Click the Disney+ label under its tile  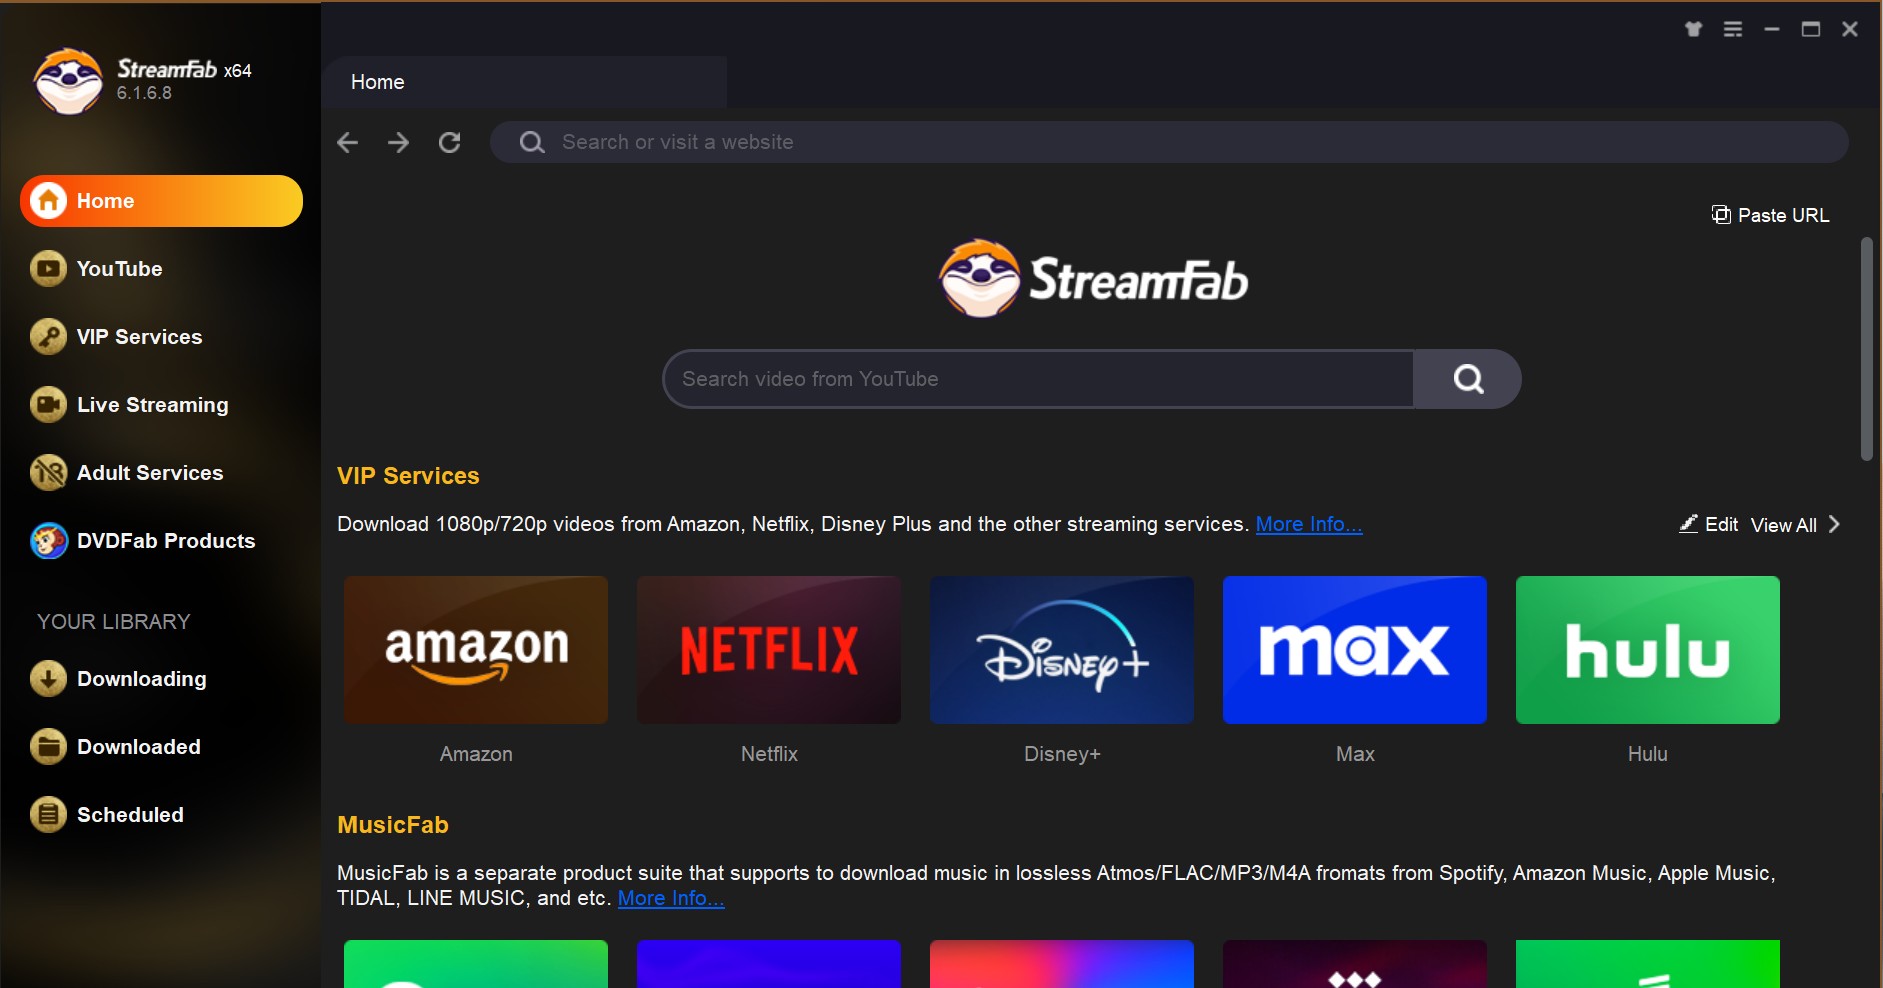[1062, 754]
